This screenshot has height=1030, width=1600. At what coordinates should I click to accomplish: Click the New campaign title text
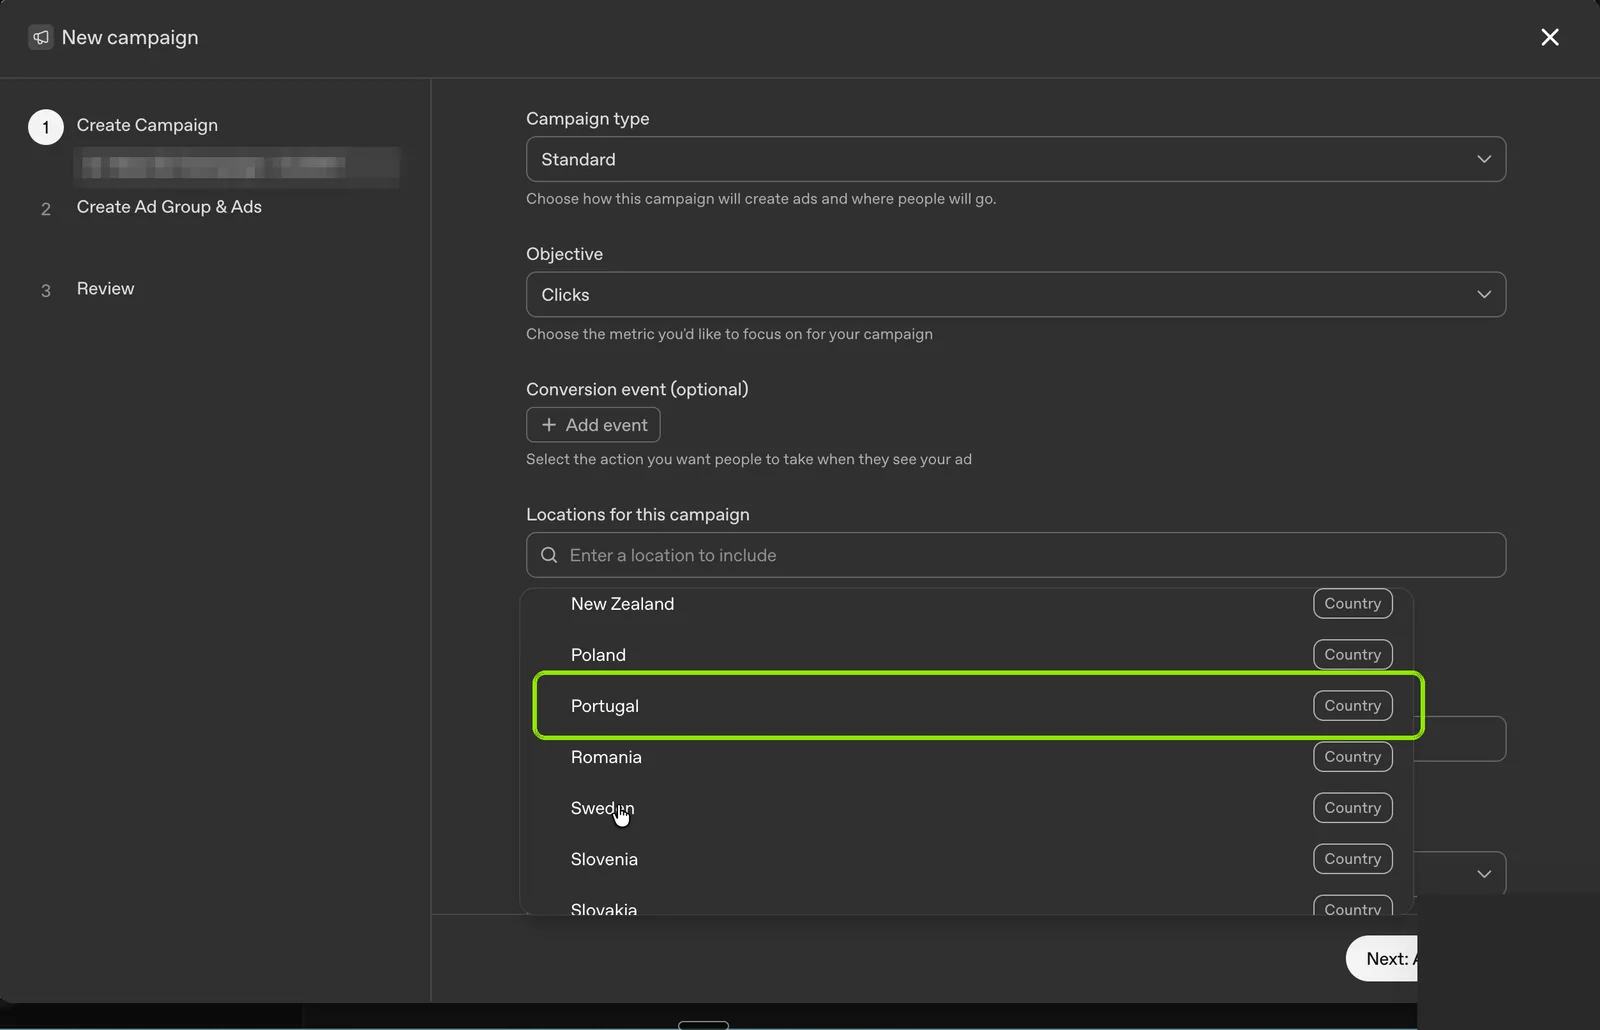click(x=130, y=38)
